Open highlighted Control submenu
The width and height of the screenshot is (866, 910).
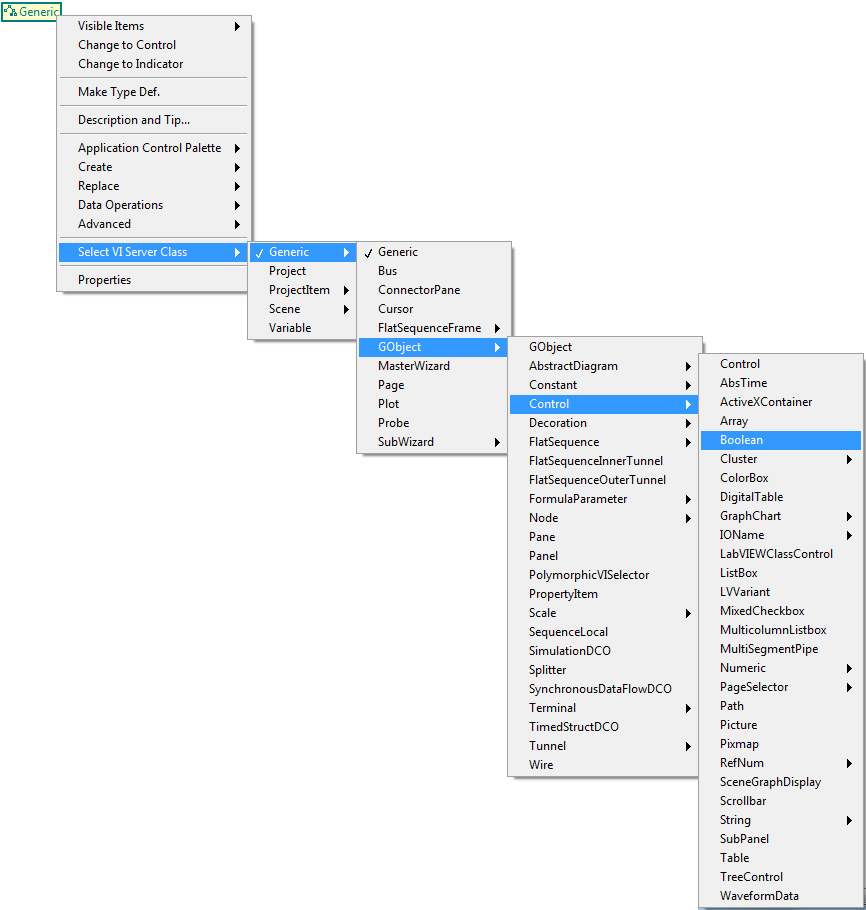(604, 404)
